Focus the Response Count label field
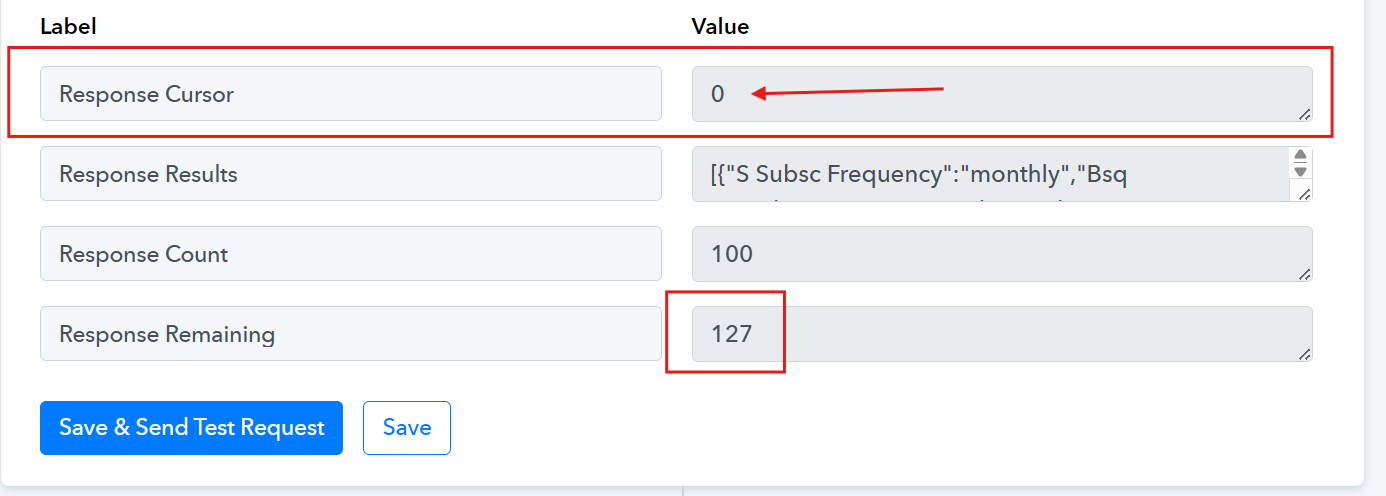 click(351, 254)
